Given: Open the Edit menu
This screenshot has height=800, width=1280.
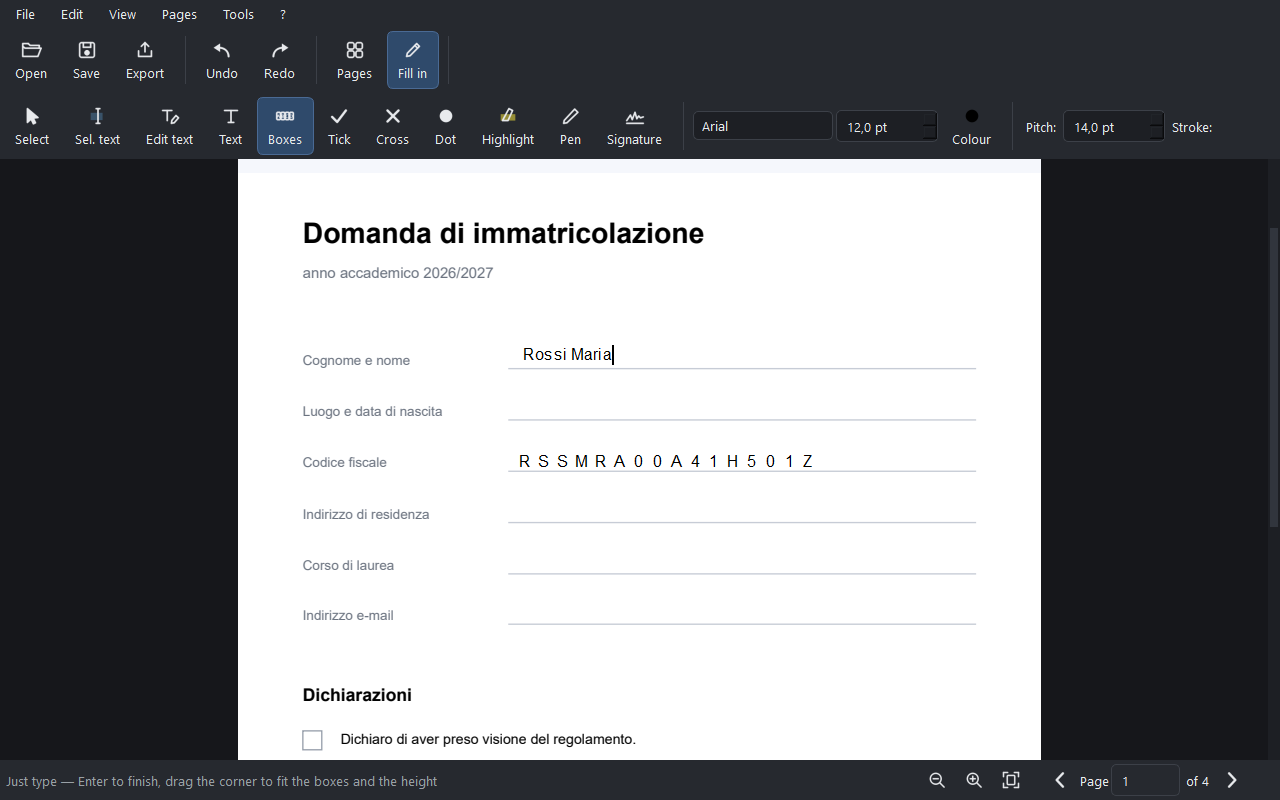Looking at the screenshot, I should 72,14.
